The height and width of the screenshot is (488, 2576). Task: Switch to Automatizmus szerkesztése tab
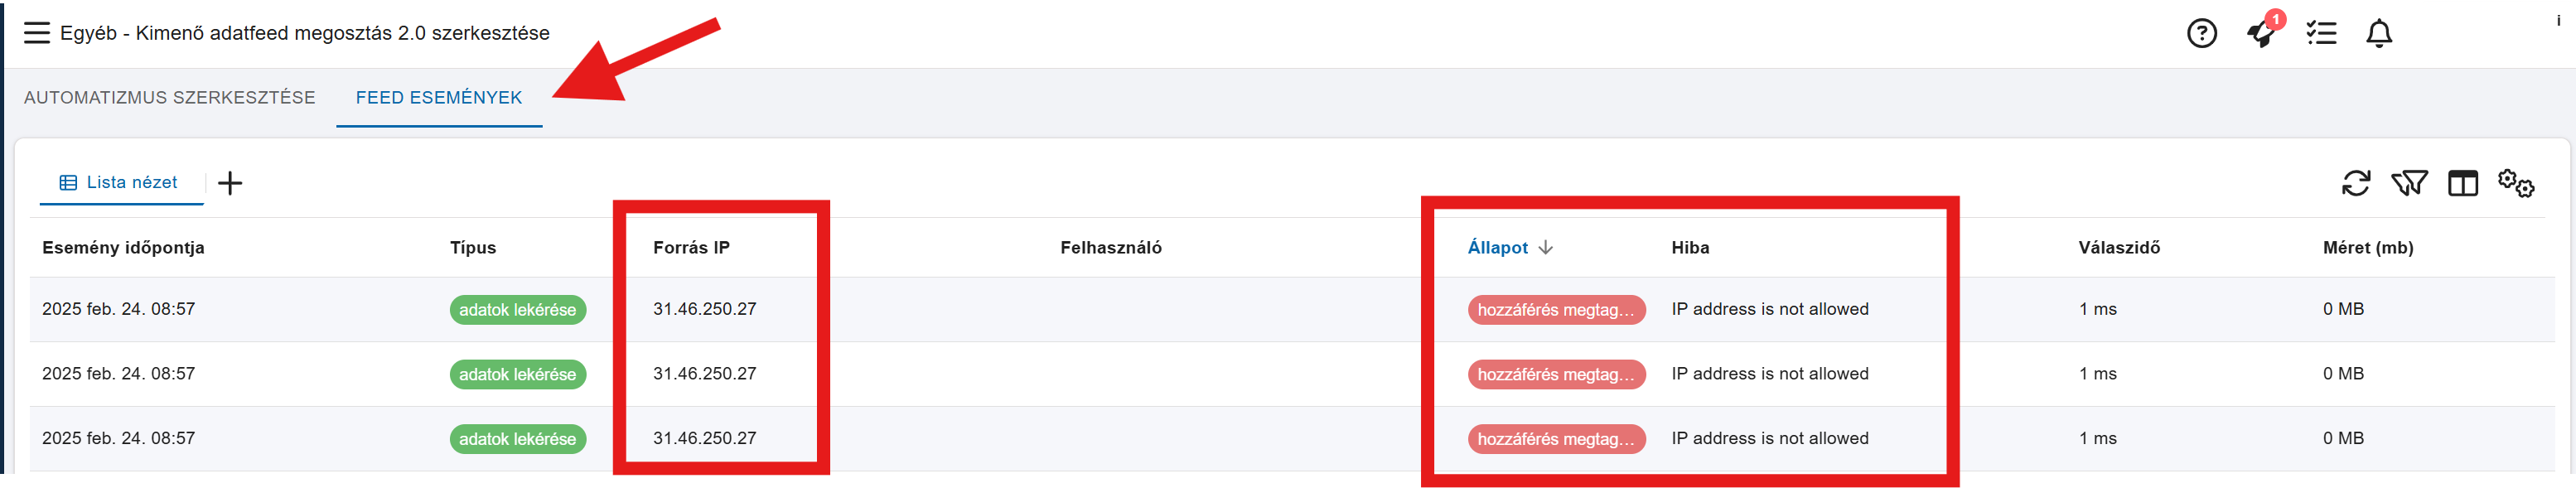pyautogui.click(x=170, y=97)
